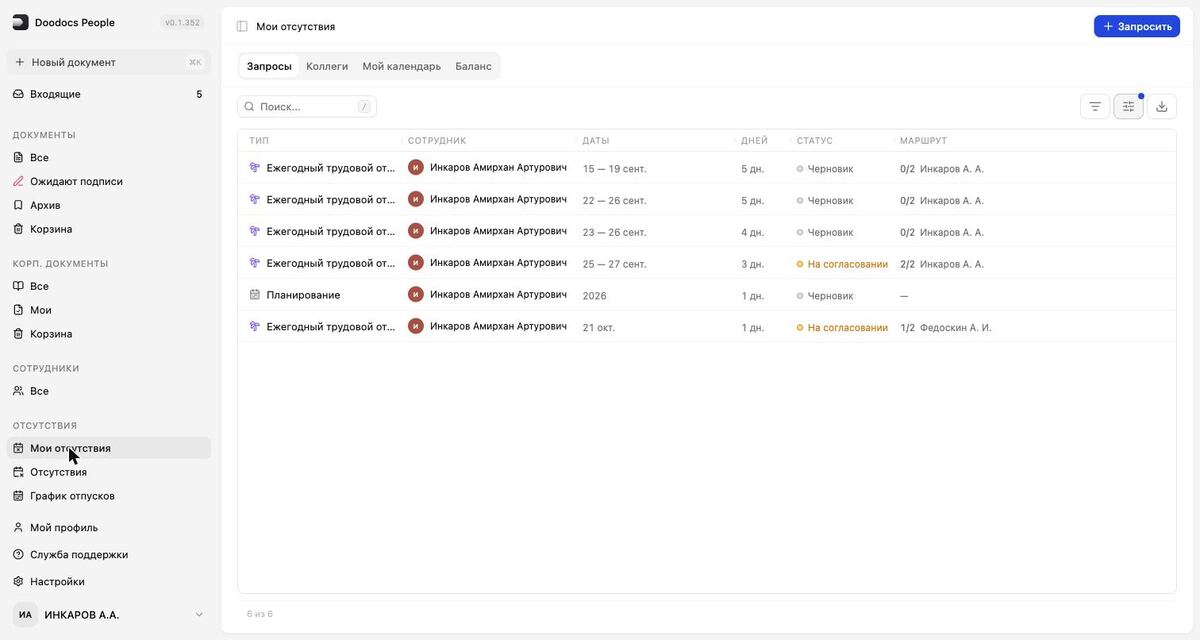The image size is (1200, 640).
Task: Open Ожидают подписи documents
Action: tap(109, 181)
